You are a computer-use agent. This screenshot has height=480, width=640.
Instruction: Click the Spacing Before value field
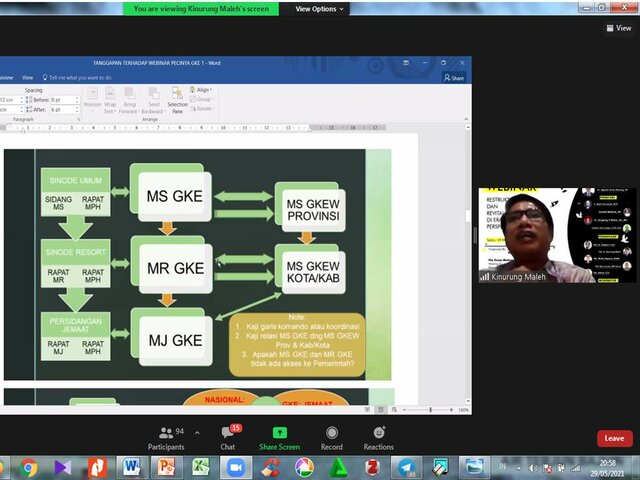pos(62,100)
